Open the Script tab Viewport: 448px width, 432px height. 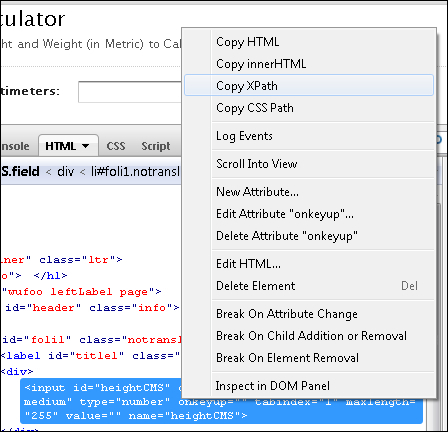(156, 146)
